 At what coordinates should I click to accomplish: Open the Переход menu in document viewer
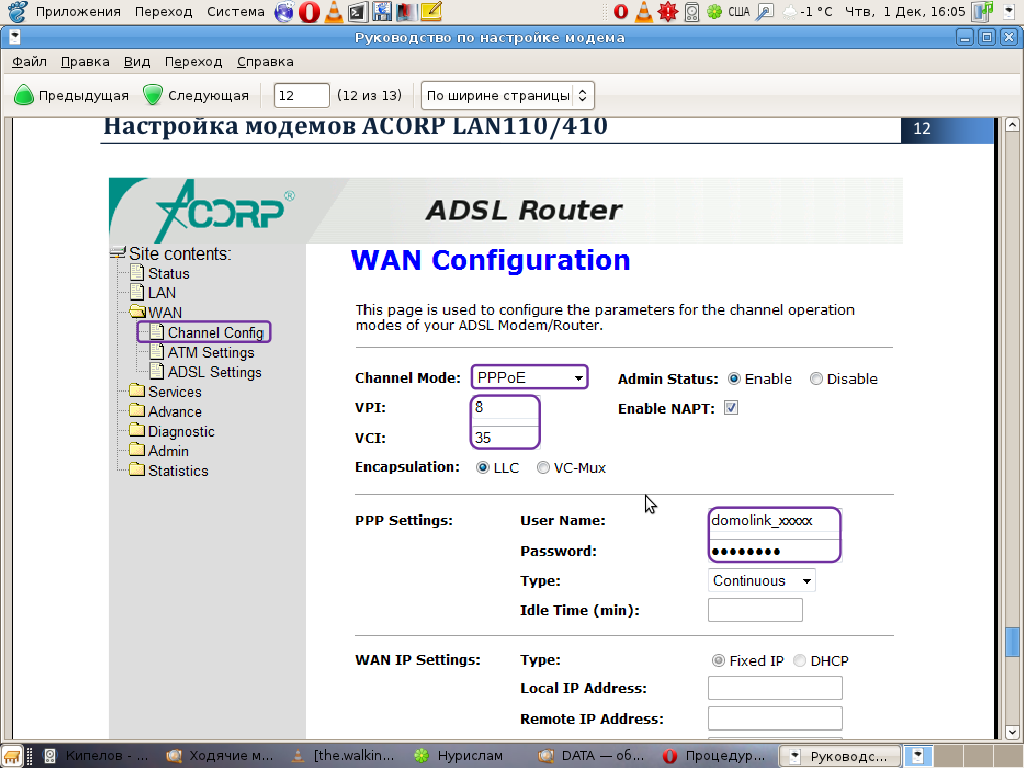coord(193,61)
